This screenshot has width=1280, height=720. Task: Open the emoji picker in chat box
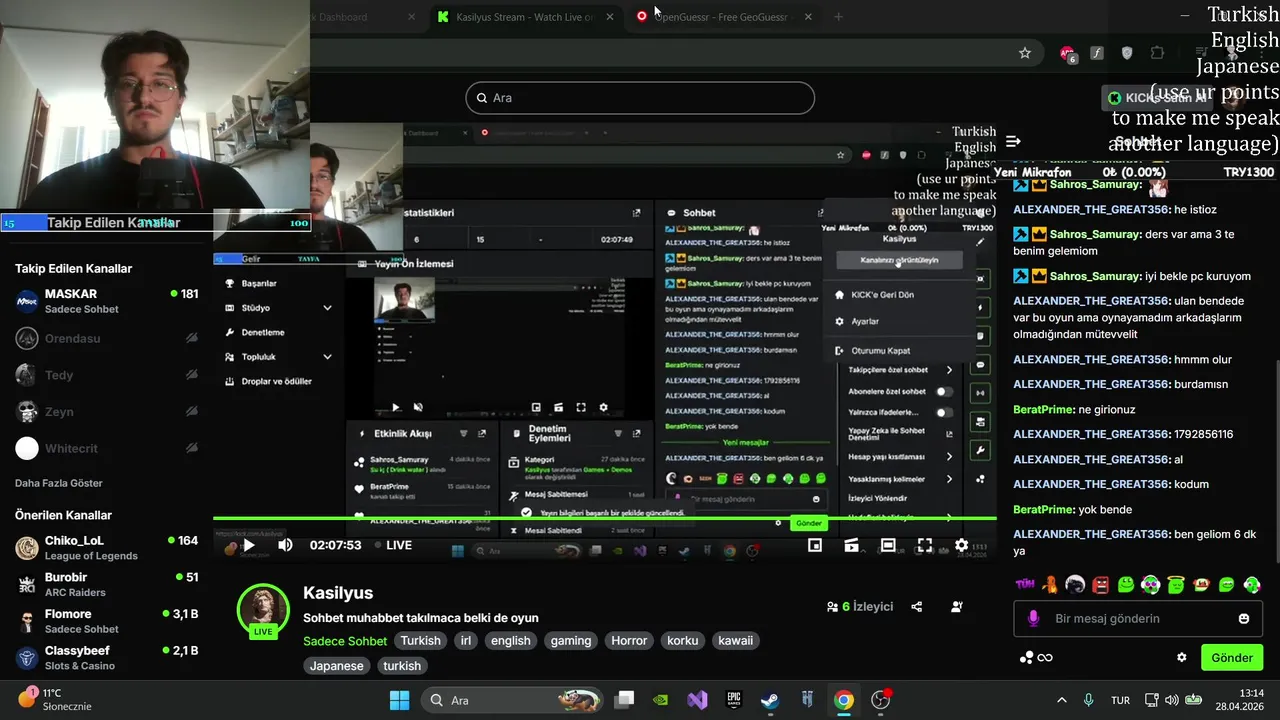point(1244,619)
